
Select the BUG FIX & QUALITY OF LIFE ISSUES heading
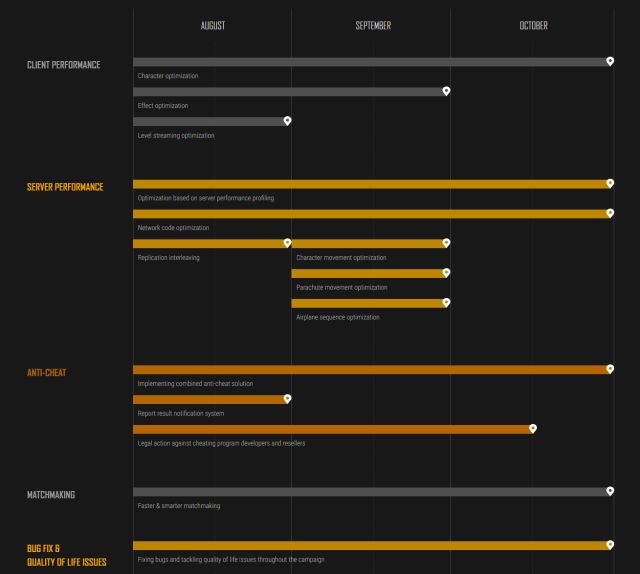[67, 555]
